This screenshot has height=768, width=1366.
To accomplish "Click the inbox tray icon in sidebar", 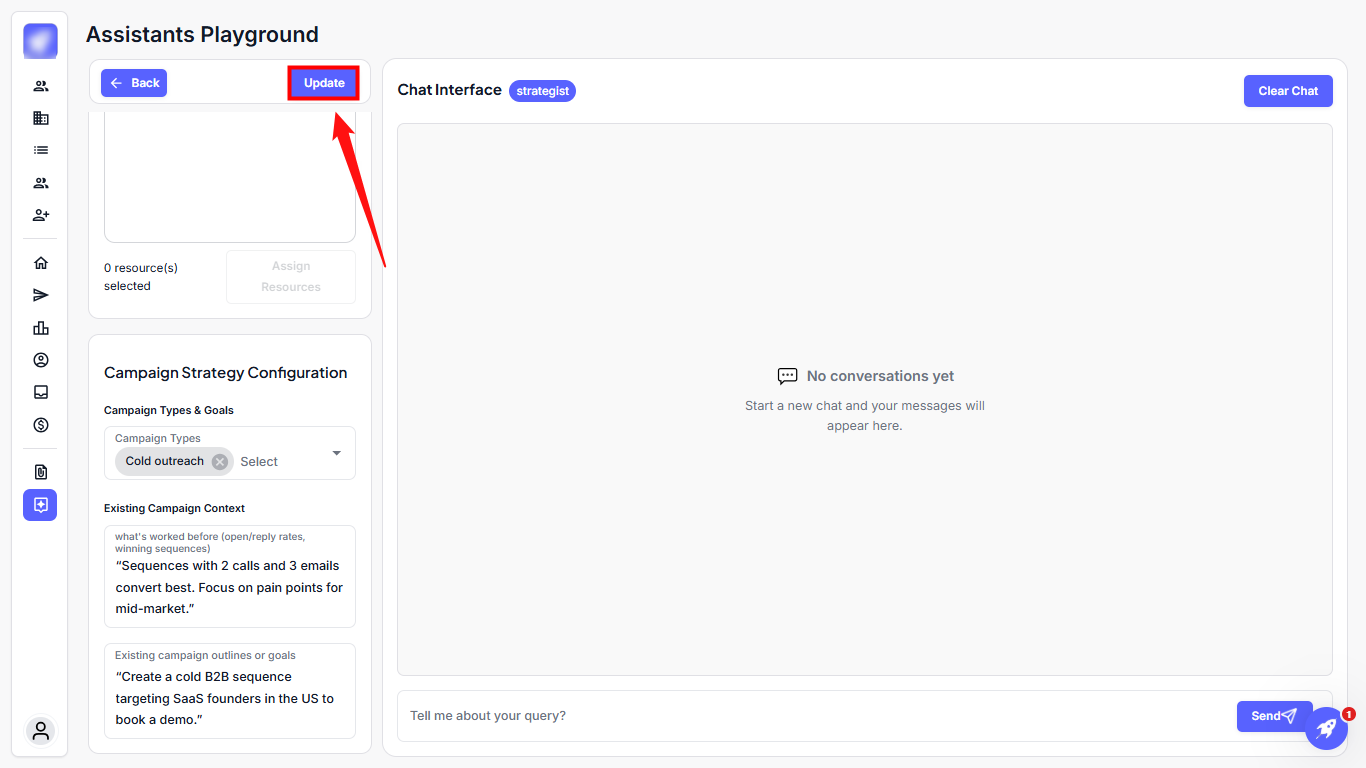I will click(40, 392).
